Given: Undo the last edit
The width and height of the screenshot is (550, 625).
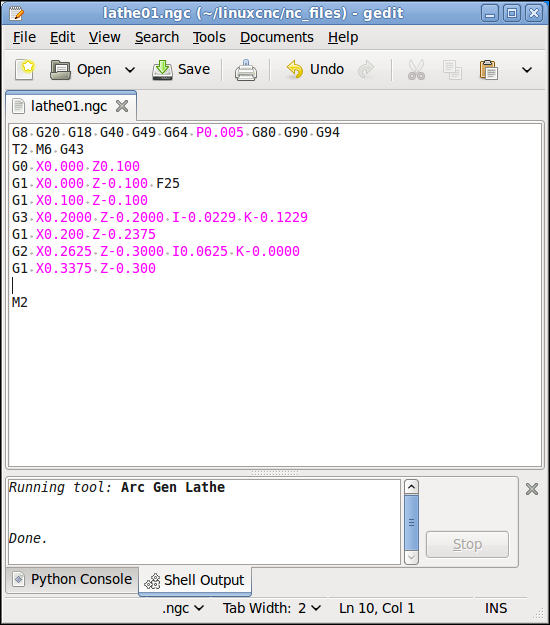Looking at the screenshot, I should tap(315, 70).
